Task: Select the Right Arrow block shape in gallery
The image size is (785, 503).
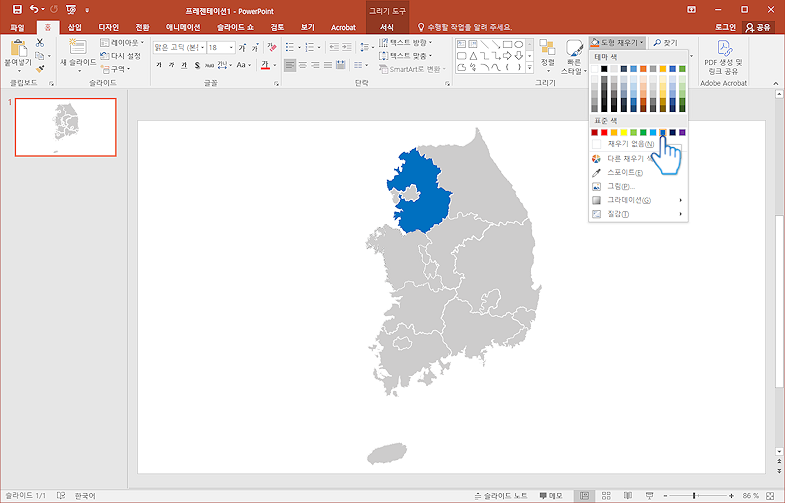Action: (x=507, y=56)
